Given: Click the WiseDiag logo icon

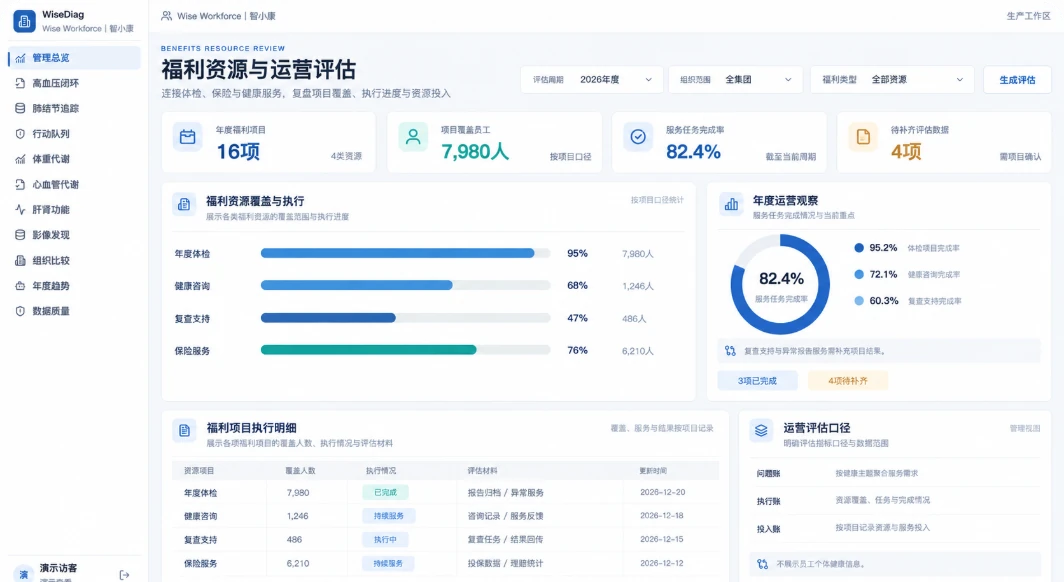Looking at the screenshot, I should (24, 21).
